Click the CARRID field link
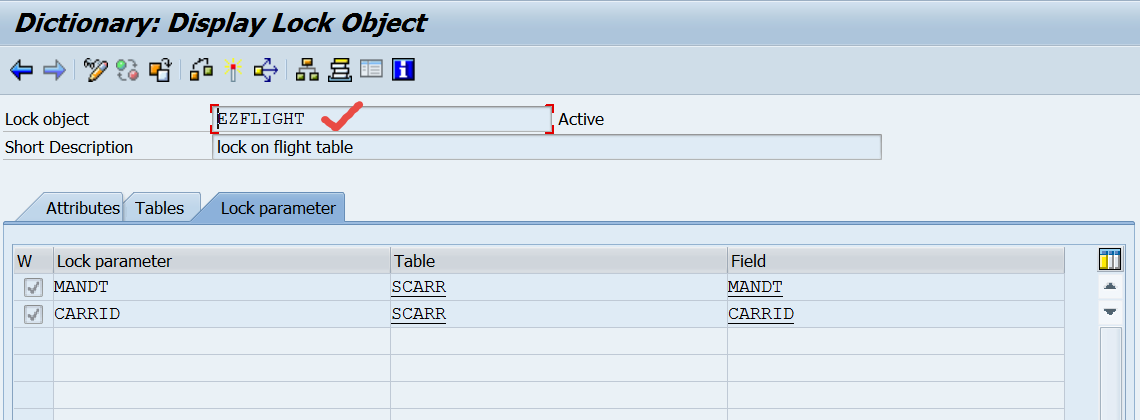 pos(760,314)
